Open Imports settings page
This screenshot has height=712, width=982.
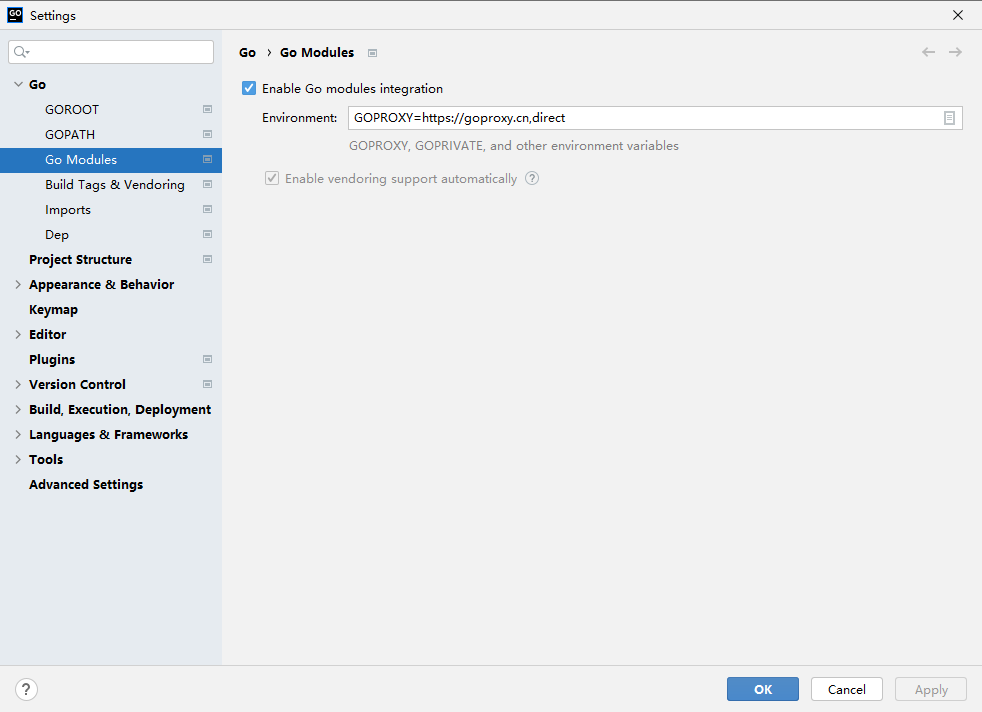(x=111, y=210)
